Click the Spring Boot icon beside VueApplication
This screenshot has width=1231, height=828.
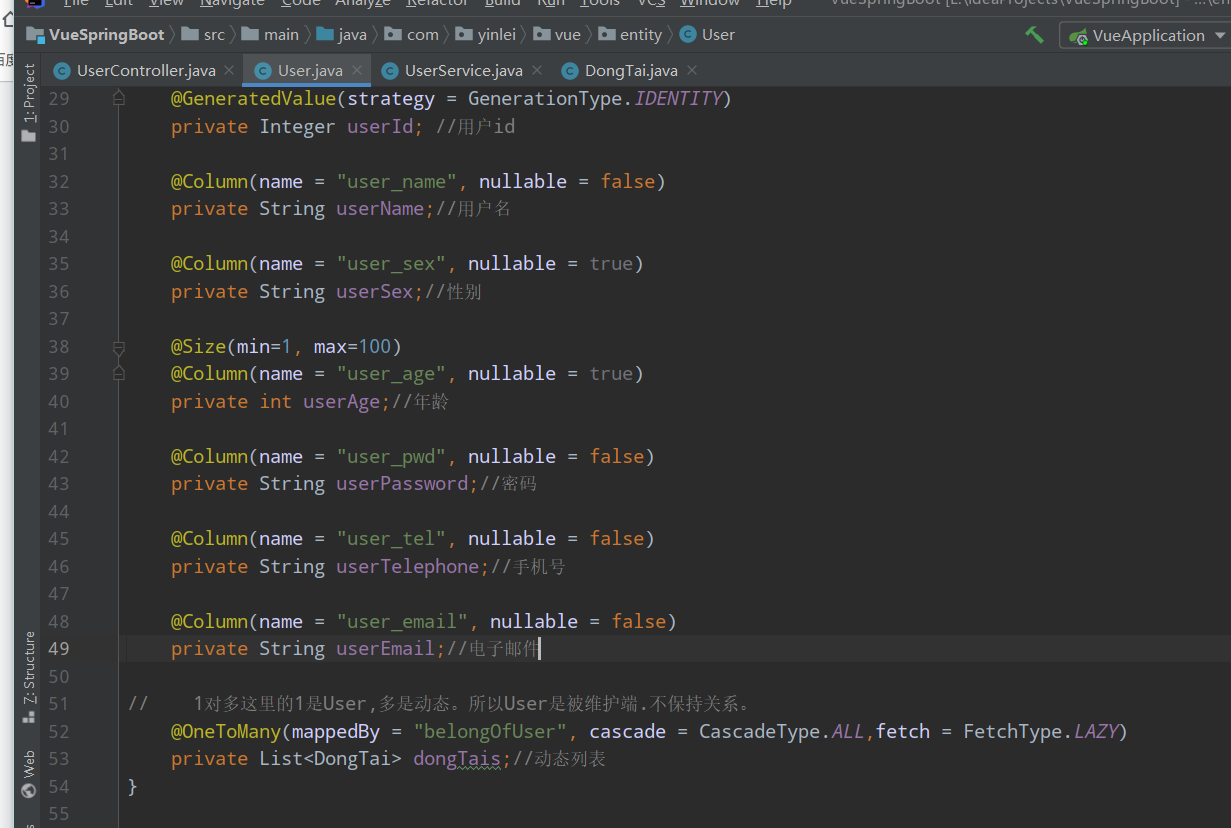click(1078, 35)
